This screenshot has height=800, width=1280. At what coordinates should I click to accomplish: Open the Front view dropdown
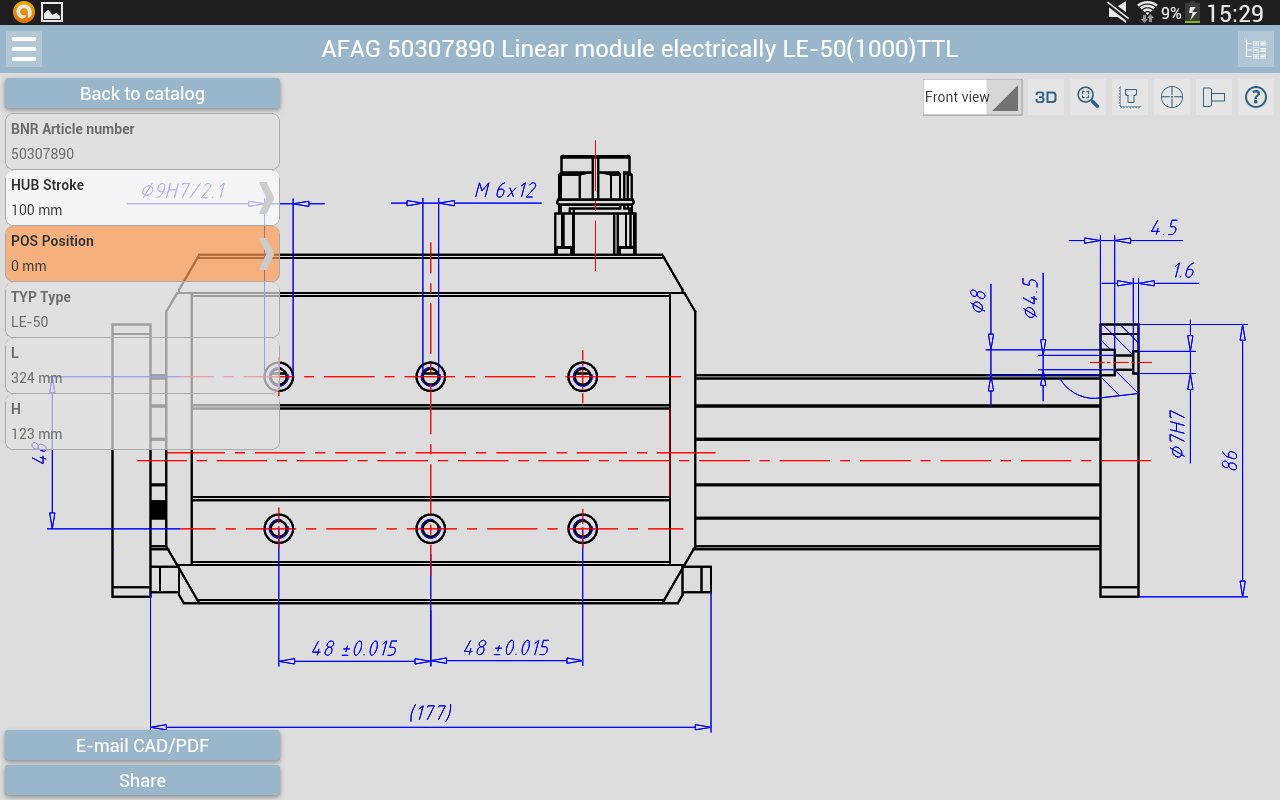pyautogui.click(x=972, y=97)
